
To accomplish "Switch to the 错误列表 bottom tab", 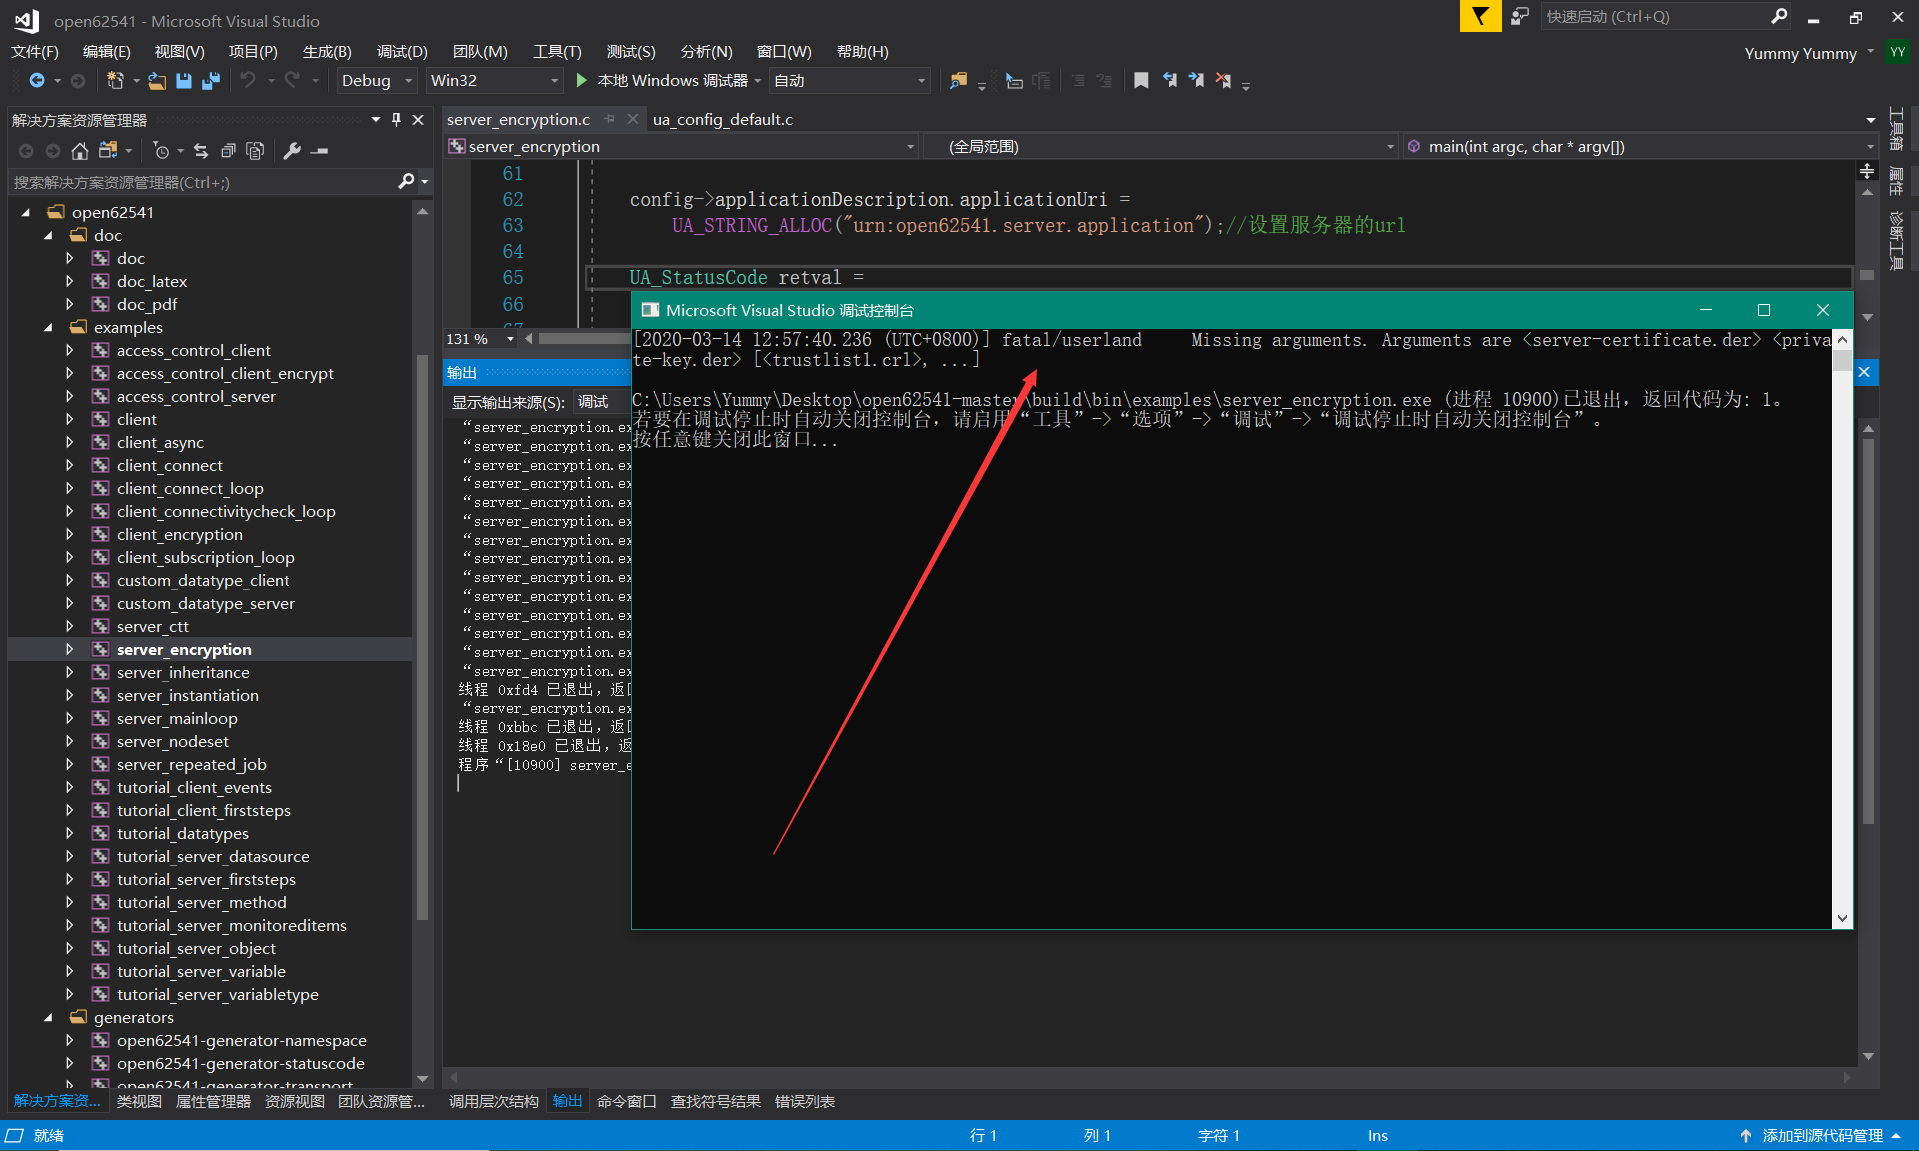I will (805, 1102).
